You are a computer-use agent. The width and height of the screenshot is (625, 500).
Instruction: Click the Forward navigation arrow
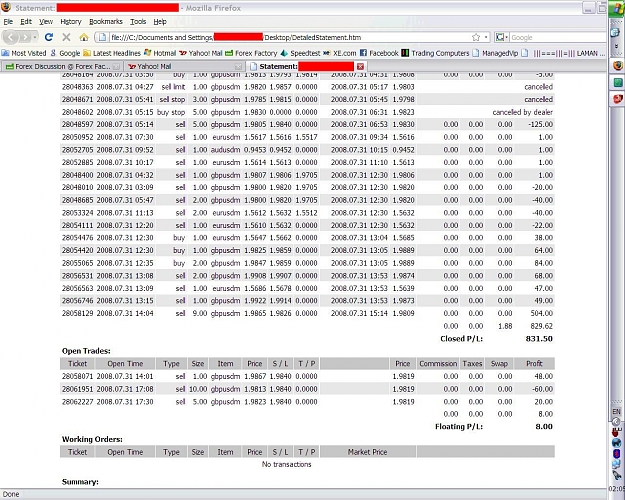pyautogui.click(x=25, y=37)
